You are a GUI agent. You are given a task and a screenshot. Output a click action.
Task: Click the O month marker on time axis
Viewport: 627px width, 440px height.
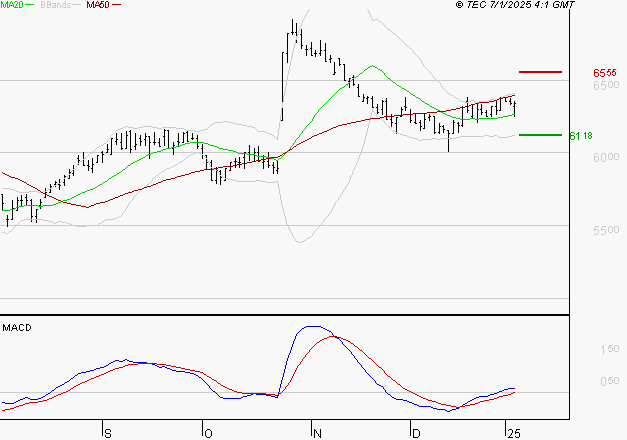coord(208,434)
